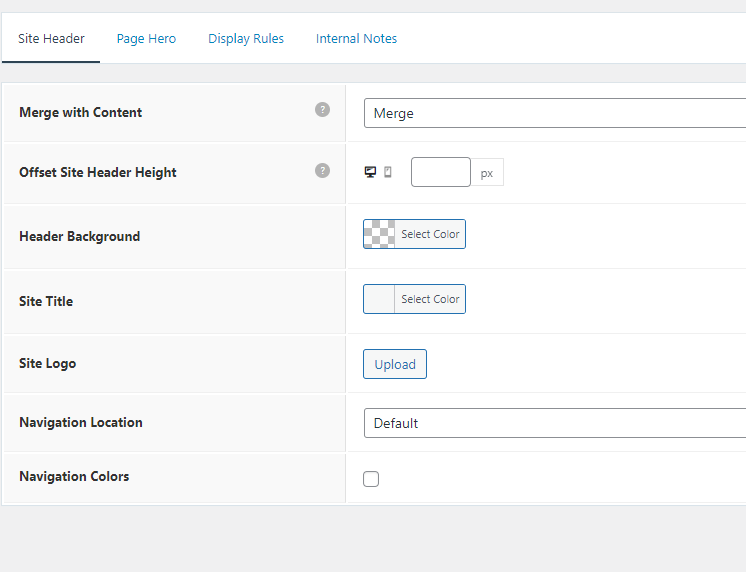Select the desktop device icon

click(370, 172)
